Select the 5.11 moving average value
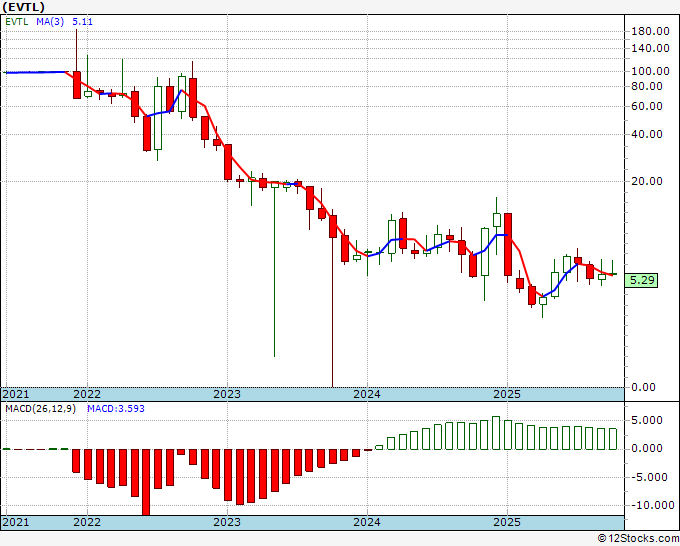 click(x=82, y=21)
